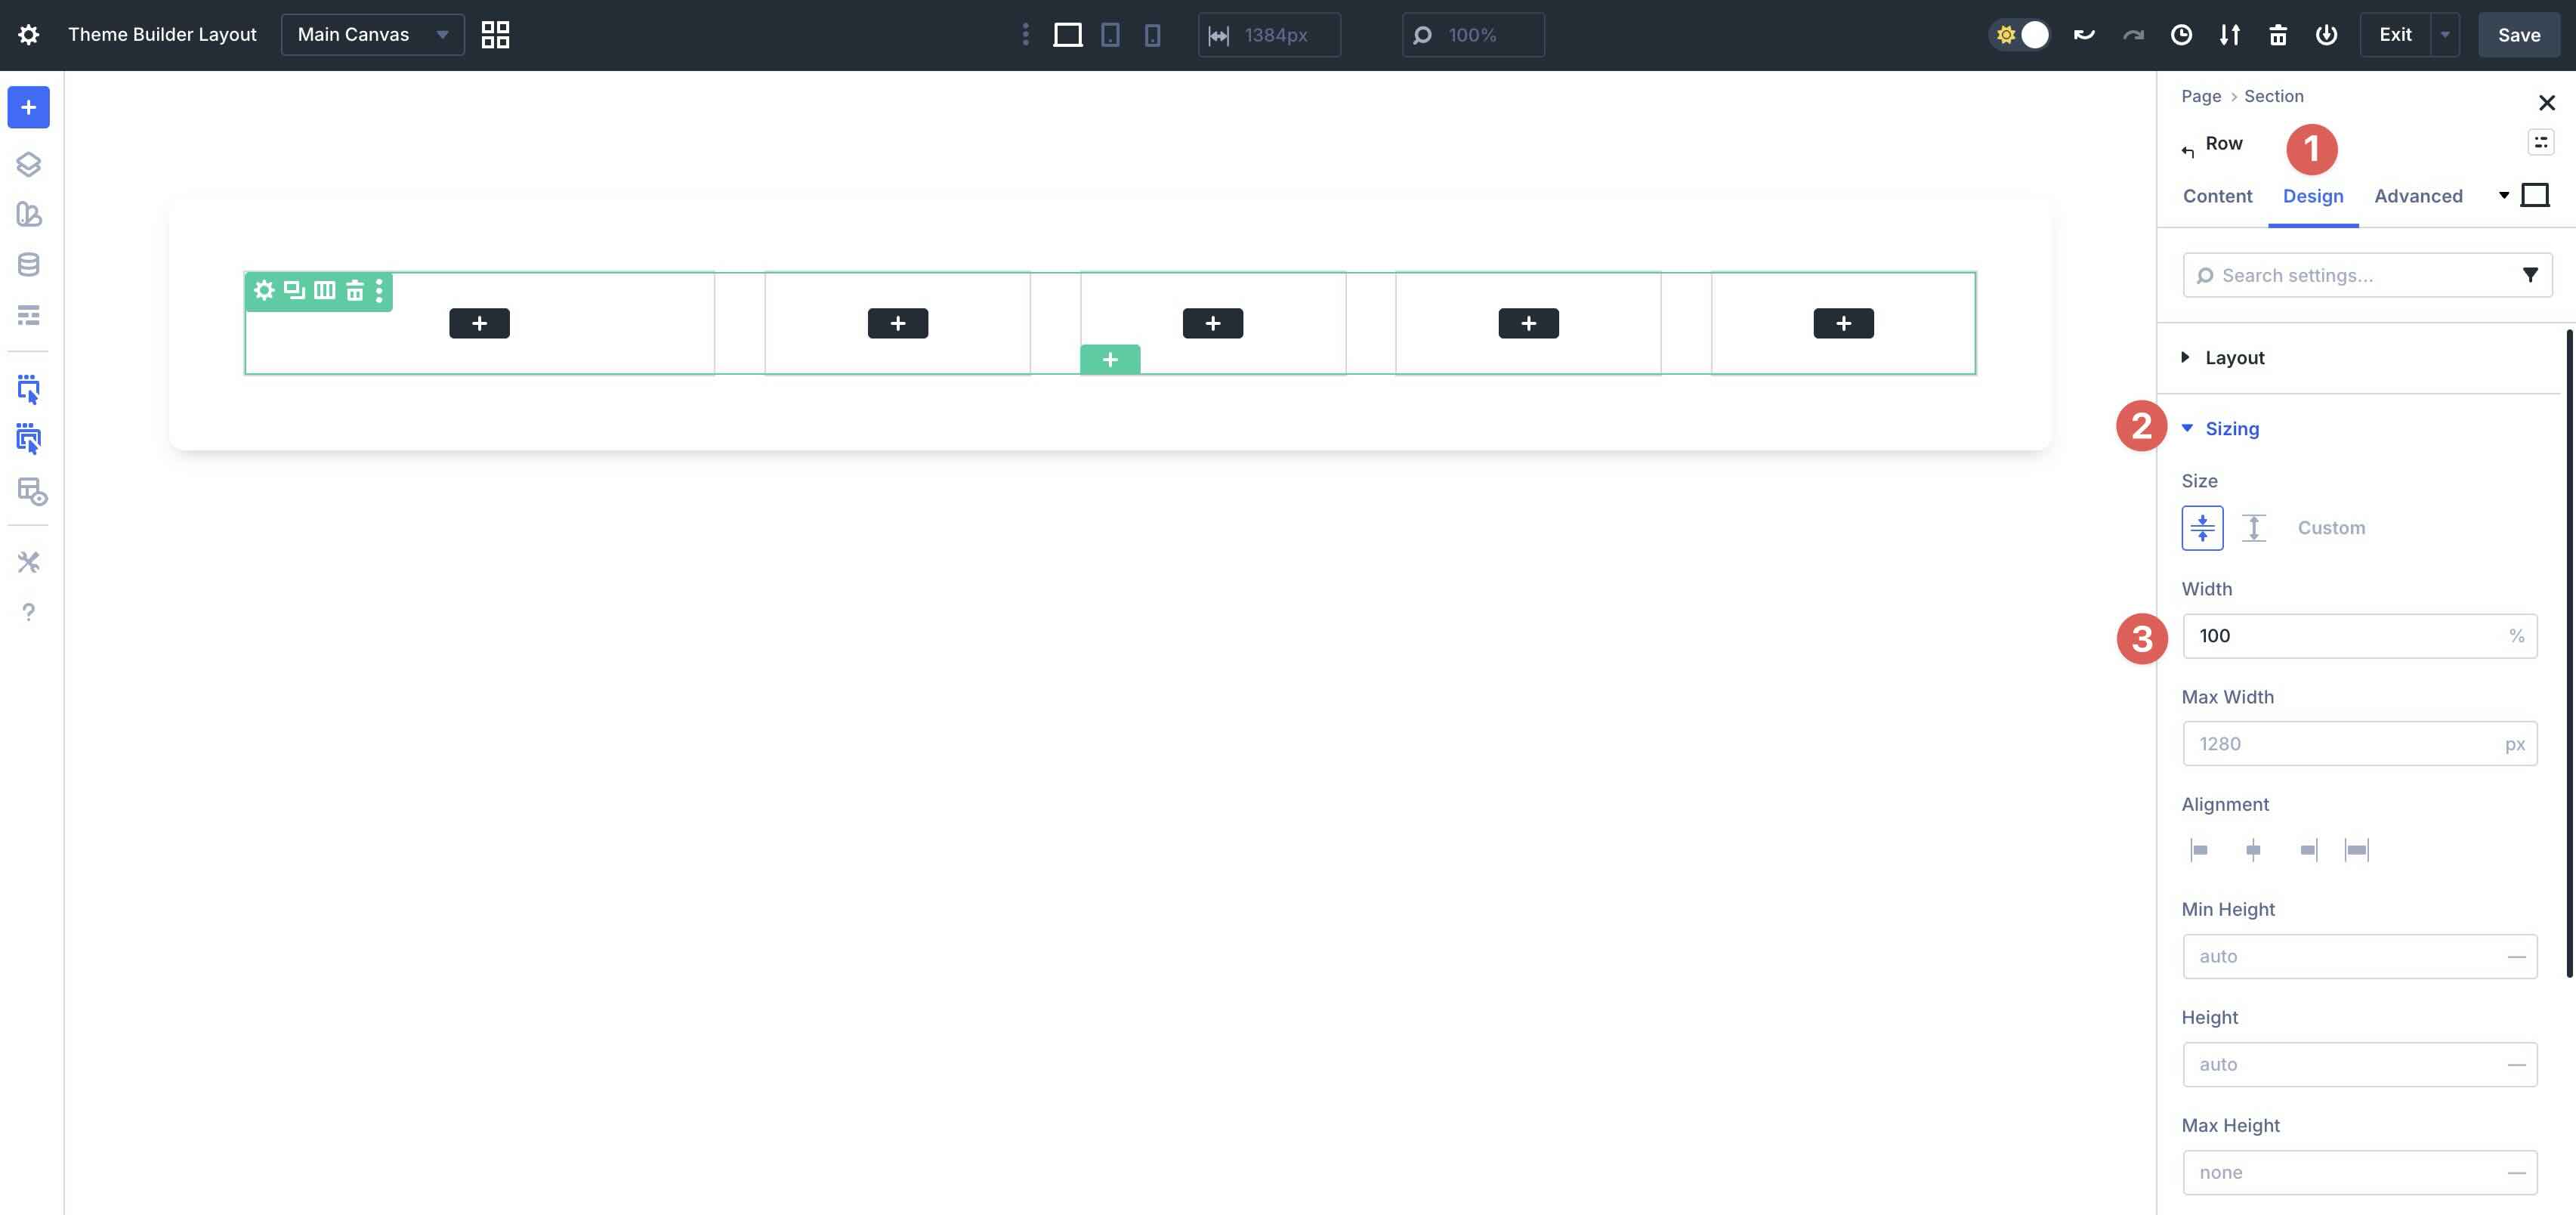The width and height of the screenshot is (2576, 1215).
Task: Open row settings with the gear icon
Action: coord(264,291)
